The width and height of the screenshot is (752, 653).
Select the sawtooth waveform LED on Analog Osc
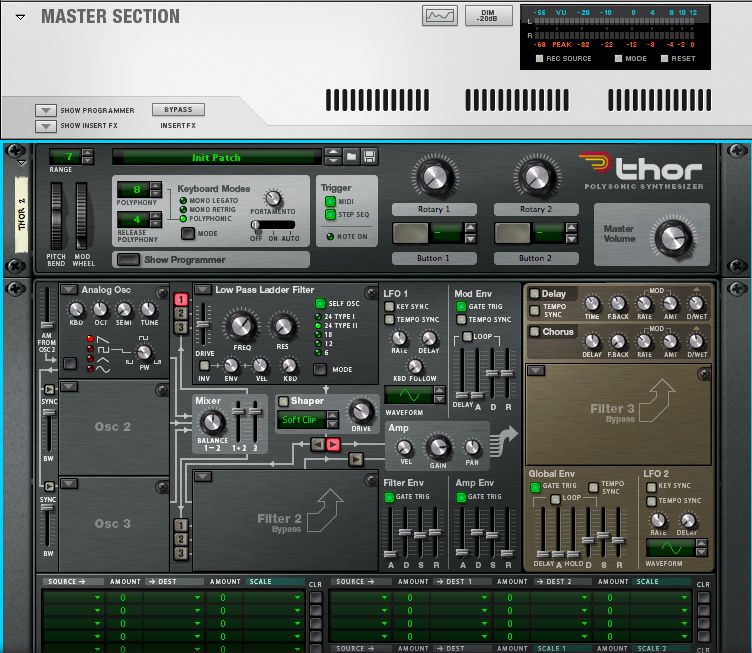coord(90,339)
